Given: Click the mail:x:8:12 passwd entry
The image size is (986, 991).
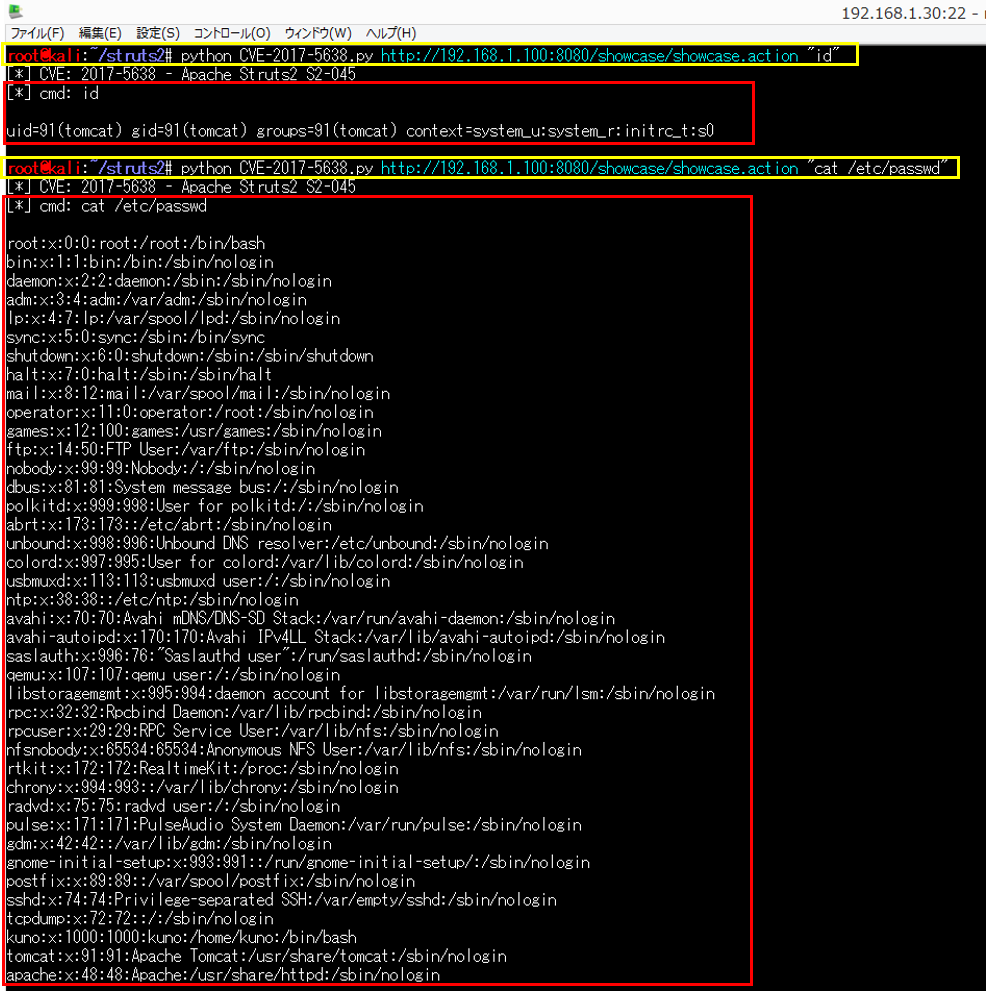Looking at the screenshot, I should tap(198, 393).
